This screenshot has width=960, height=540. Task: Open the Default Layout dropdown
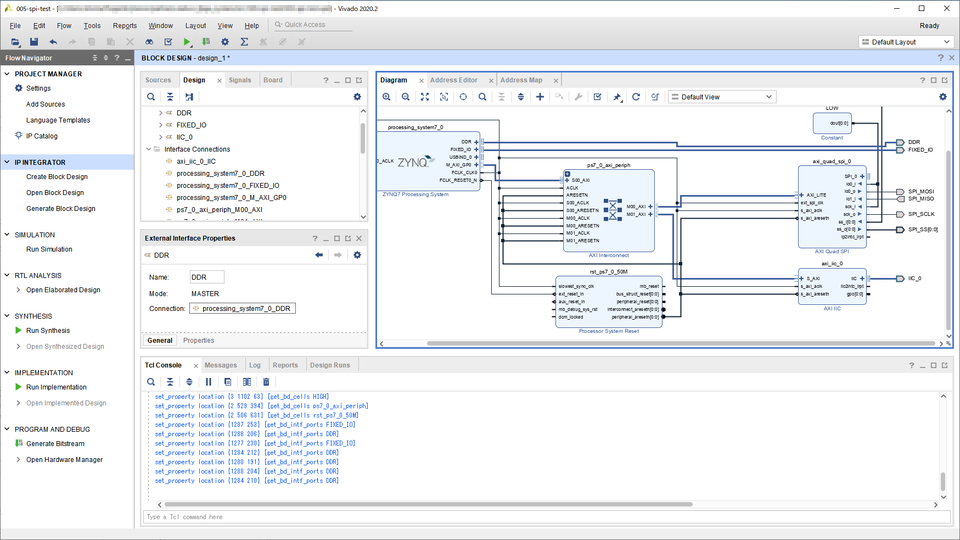coord(906,42)
